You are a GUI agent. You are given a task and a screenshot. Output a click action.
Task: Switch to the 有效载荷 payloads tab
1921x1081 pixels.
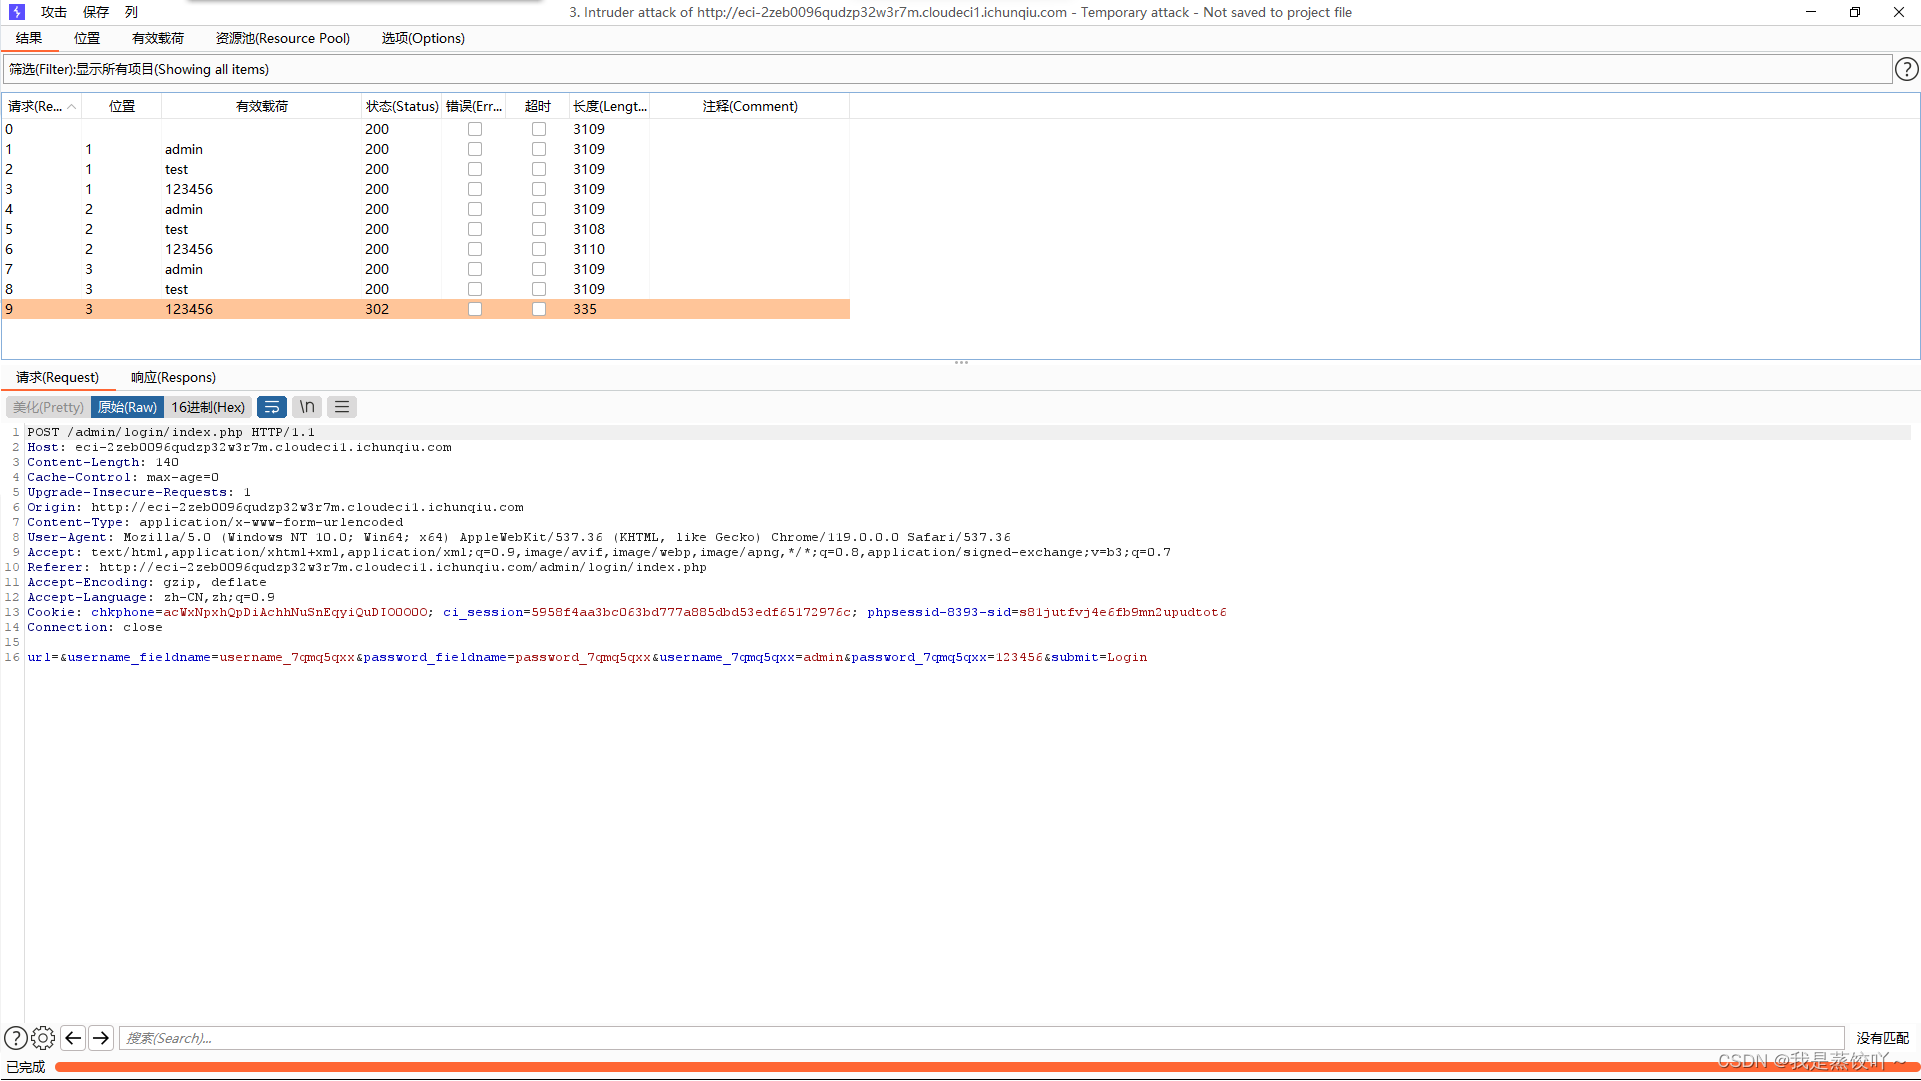pyautogui.click(x=158, y=38)
